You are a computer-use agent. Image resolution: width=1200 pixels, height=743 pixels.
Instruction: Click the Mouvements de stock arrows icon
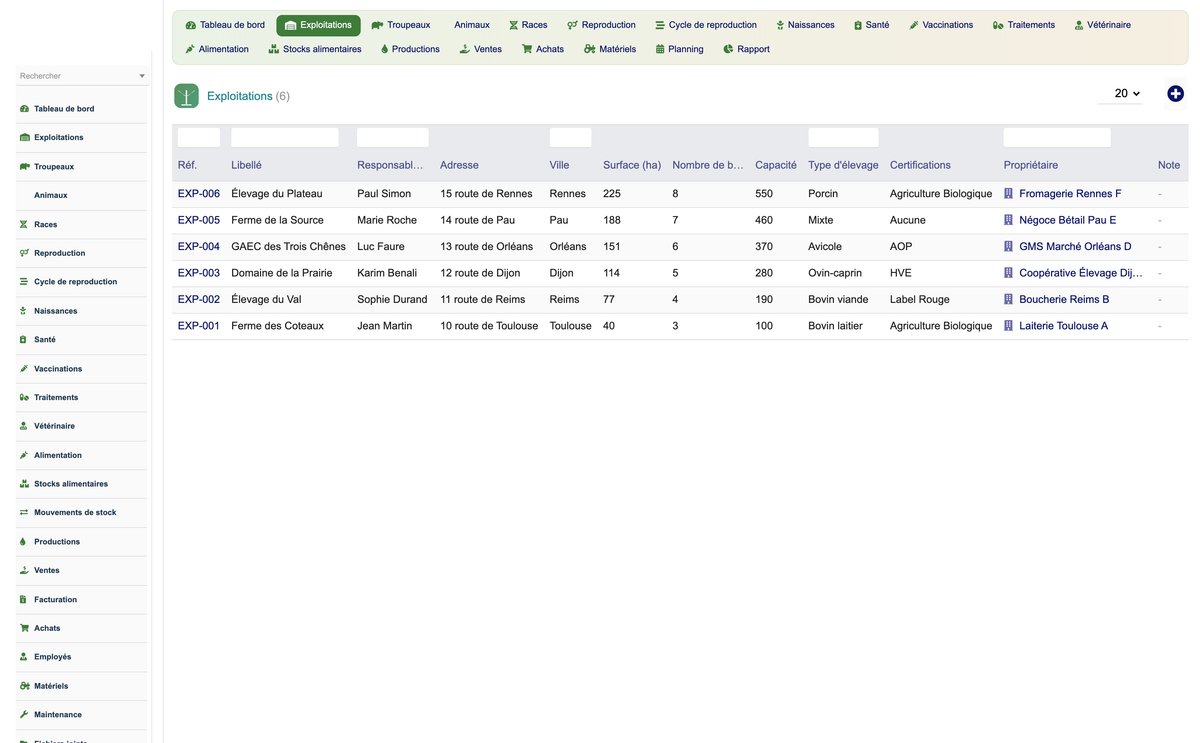pos(24,513)
